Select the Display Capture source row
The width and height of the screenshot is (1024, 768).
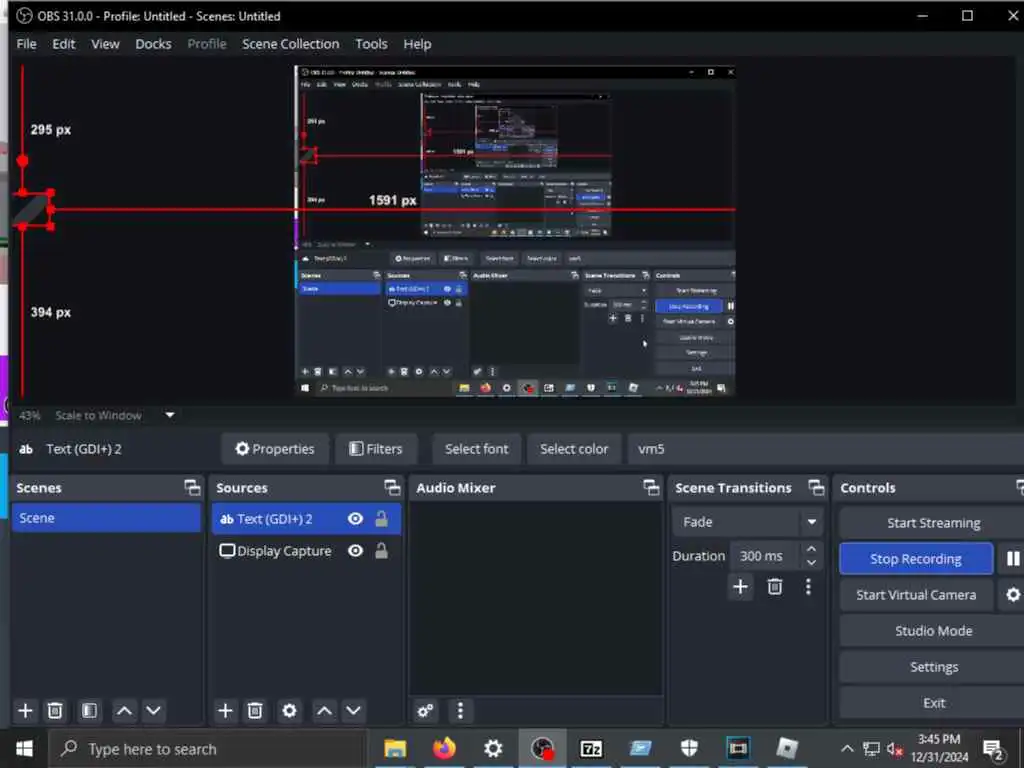point(306,551)
